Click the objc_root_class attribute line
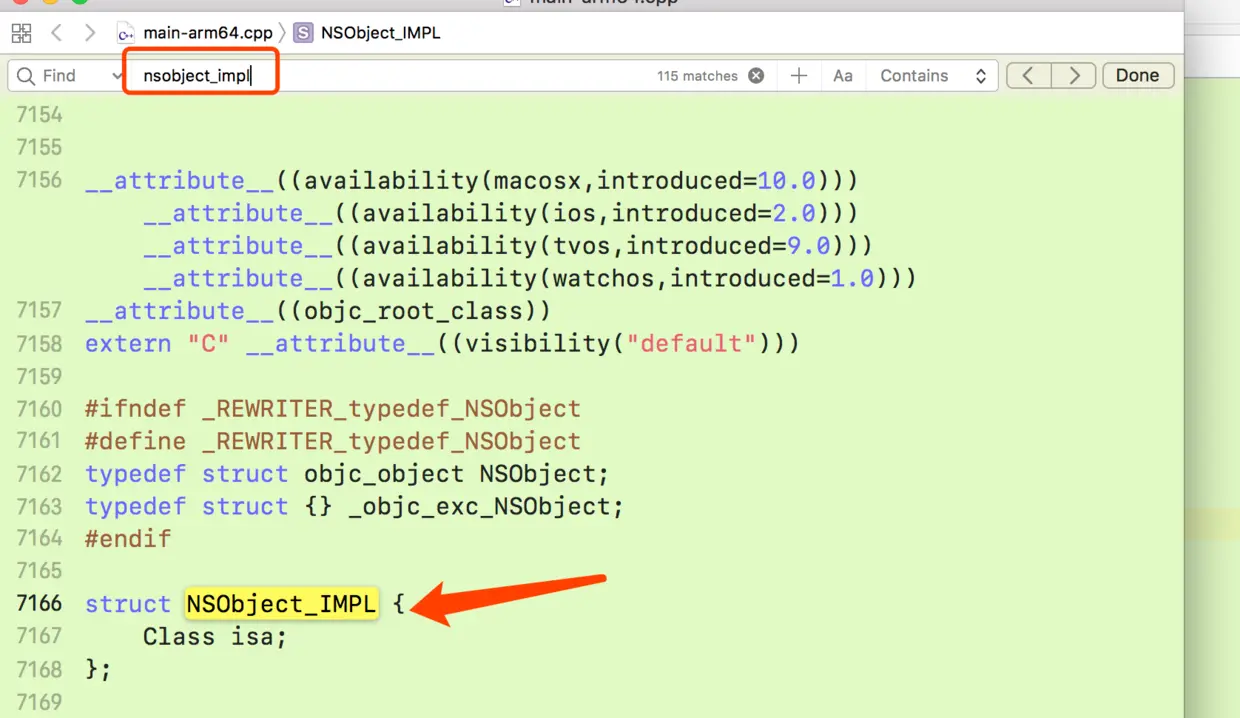Screen dimensions: 1240x718 [x=318, y=311]
